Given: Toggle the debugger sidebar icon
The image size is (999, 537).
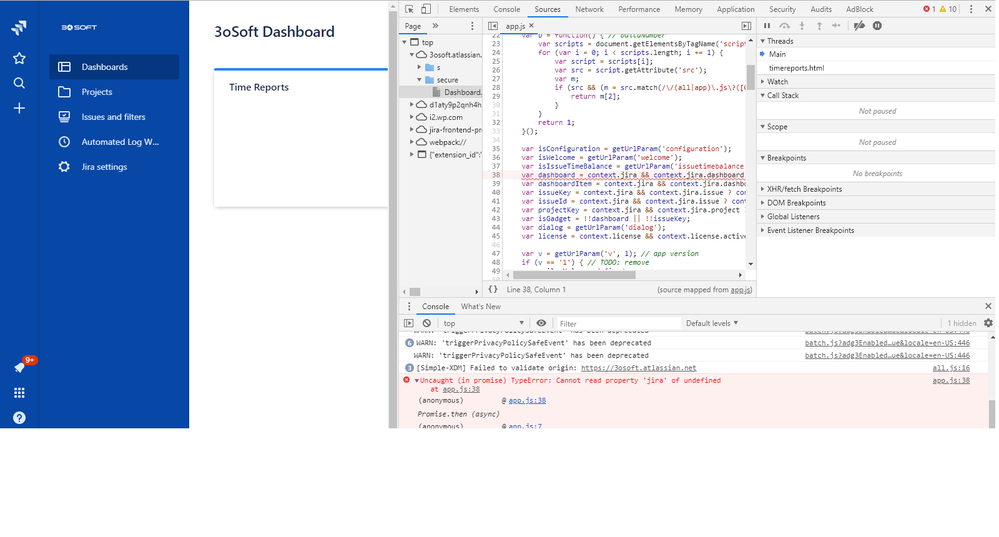Looking at the screenshot, I should [746, 26].
